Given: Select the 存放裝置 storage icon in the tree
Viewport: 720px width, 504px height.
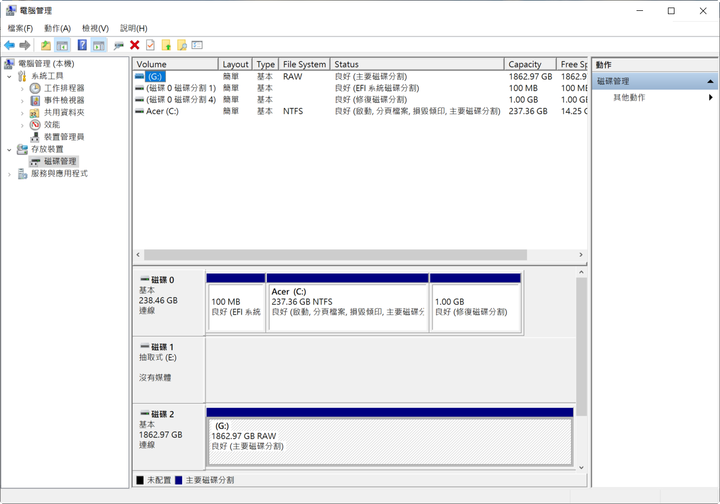Looking at the screenshot, I should (x=22, y=149).
